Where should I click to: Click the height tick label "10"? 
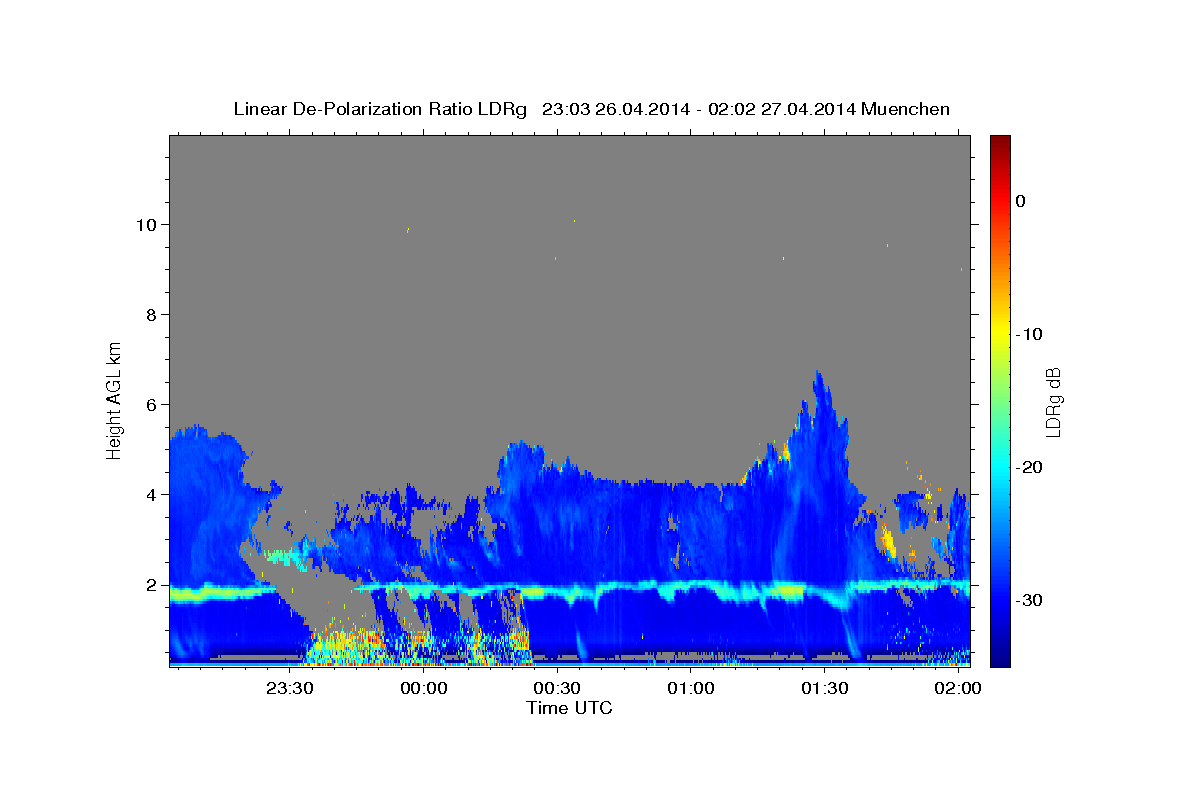point(147,225)
